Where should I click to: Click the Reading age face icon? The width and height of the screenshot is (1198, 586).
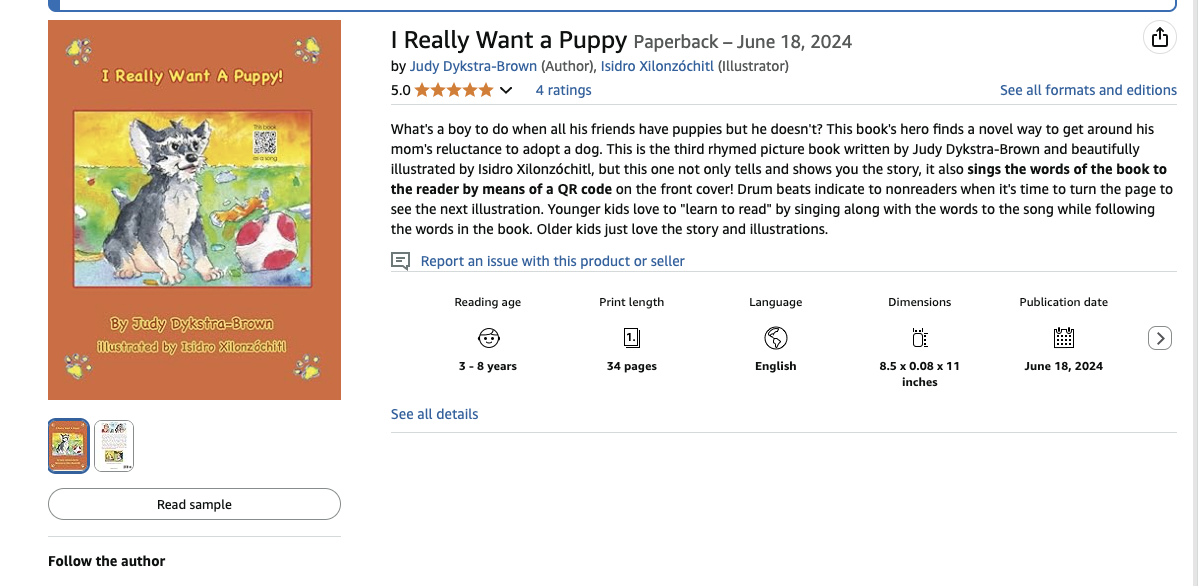(488, 337)
